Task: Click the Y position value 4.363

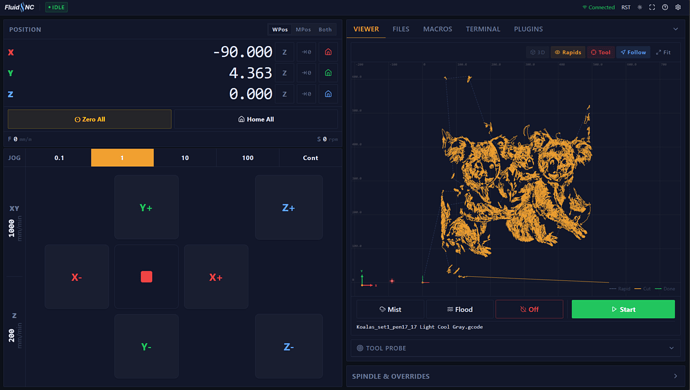Action: pos(250,73)
